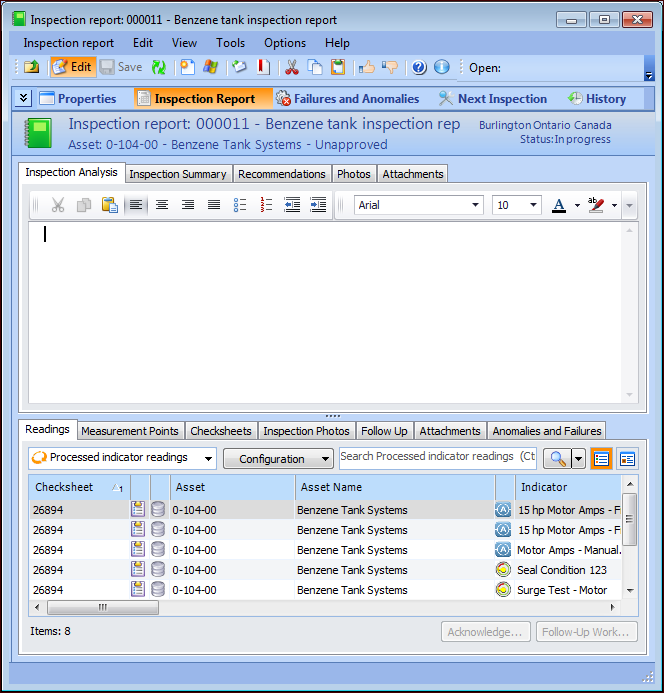Click the magnifier search button
The image size is (664, 693).
[557, 459]
